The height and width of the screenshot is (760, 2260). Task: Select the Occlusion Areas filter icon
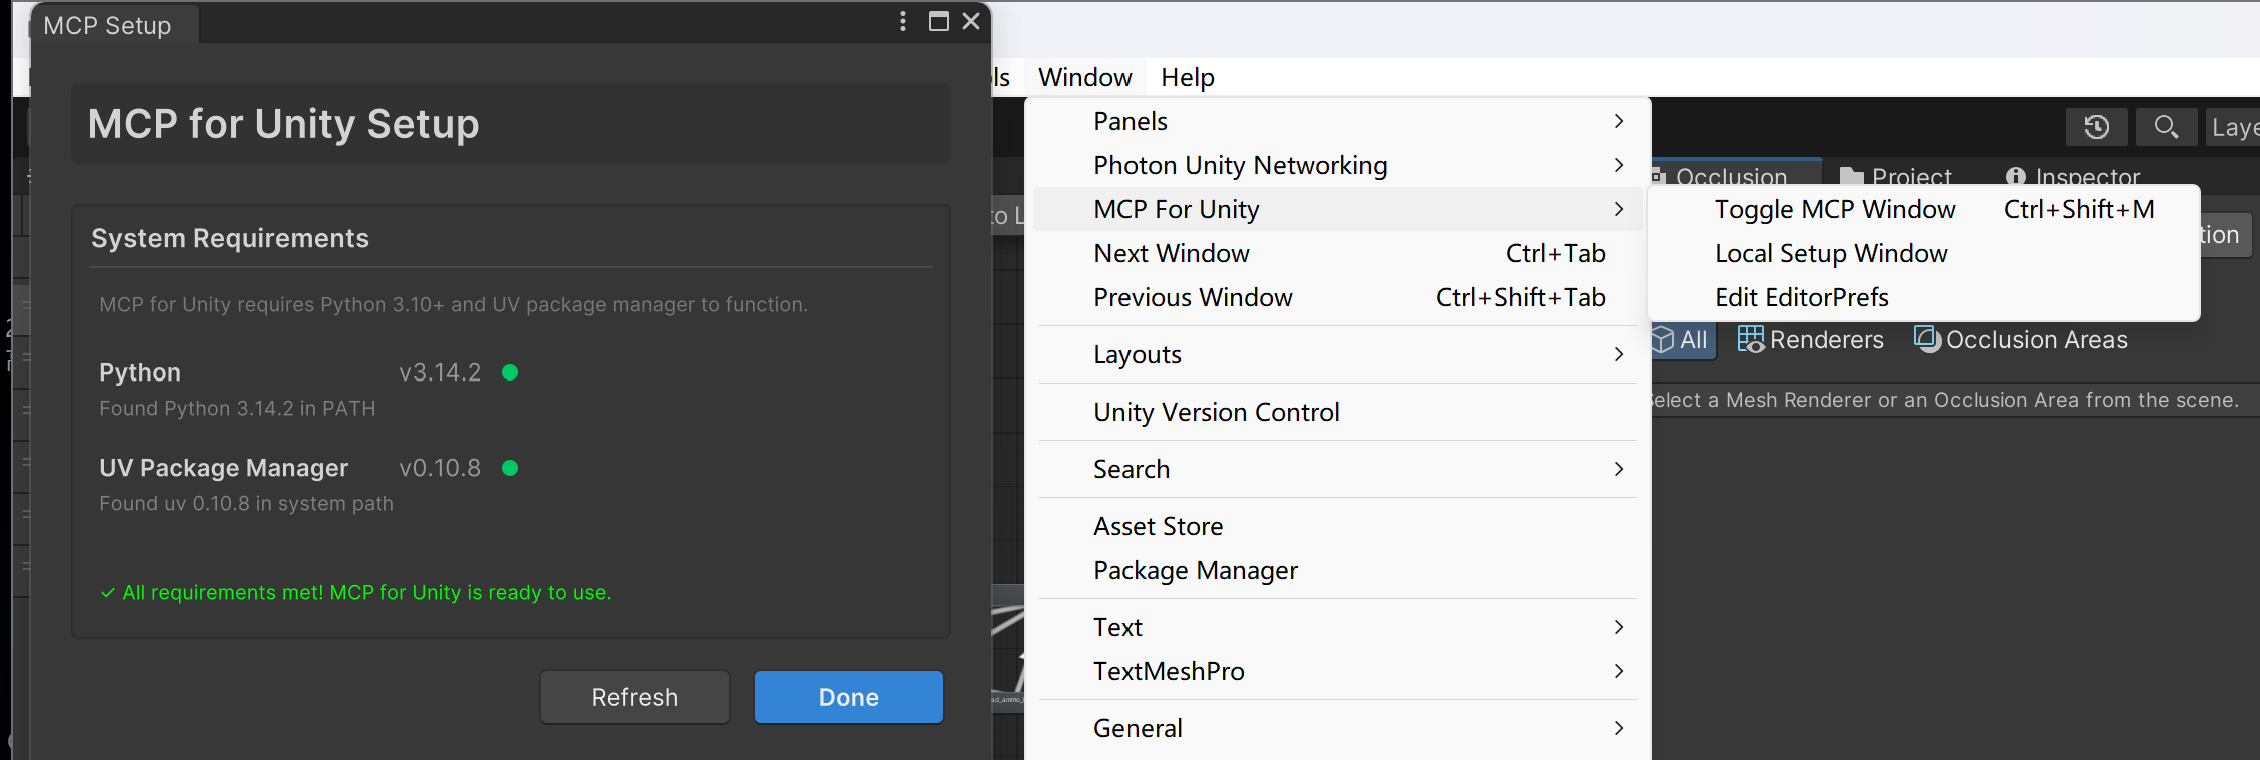[1927, 338]
